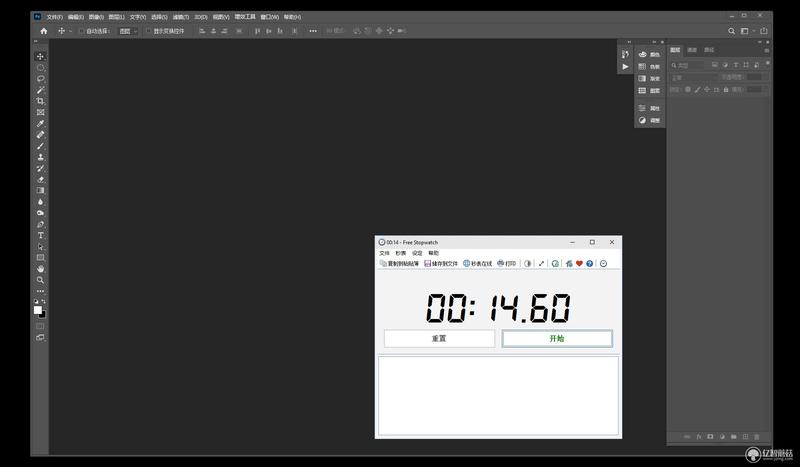The width and height of the screenshot is (800, 467).
Task: Select the Elliptical Marquee tool
Action: tap(40, 67)
